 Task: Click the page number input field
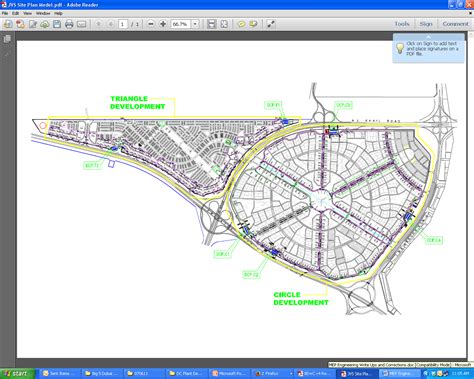click(x=123, y=24)
